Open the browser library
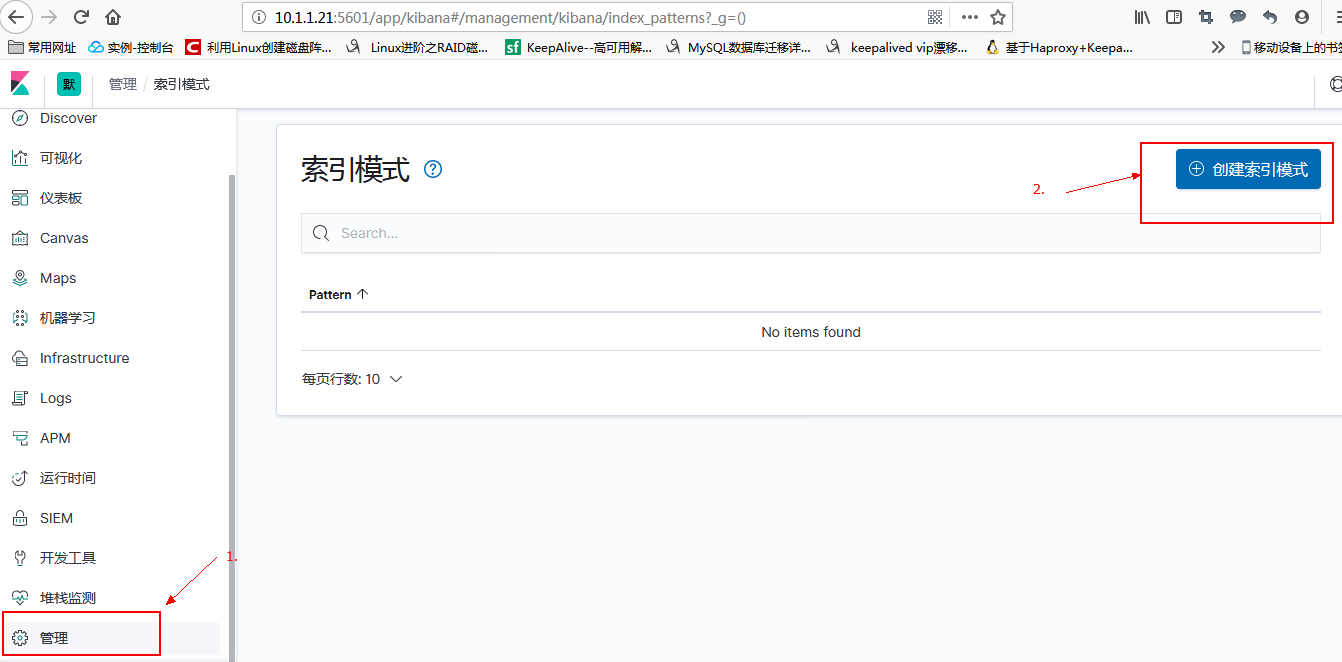1342x662 pixels. (1142, 17)
